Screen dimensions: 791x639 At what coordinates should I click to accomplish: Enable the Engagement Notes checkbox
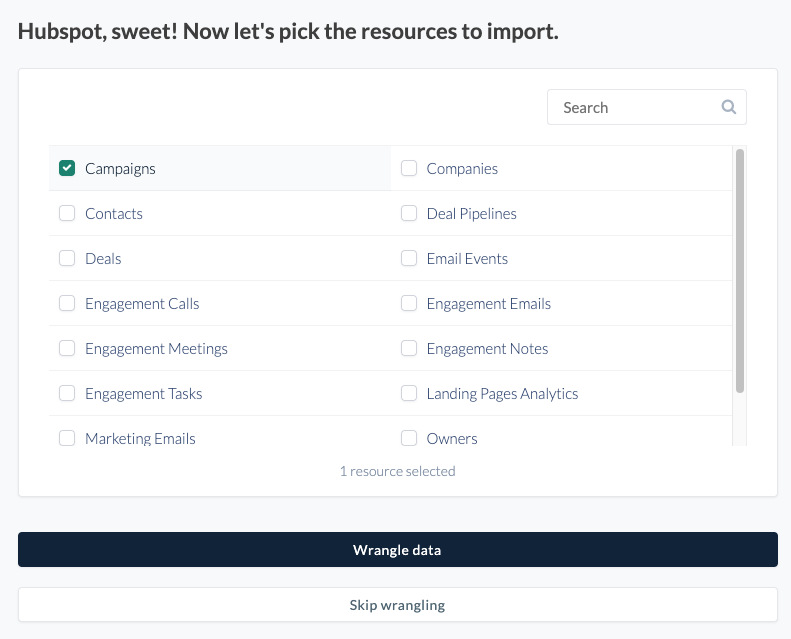[409, 348]
